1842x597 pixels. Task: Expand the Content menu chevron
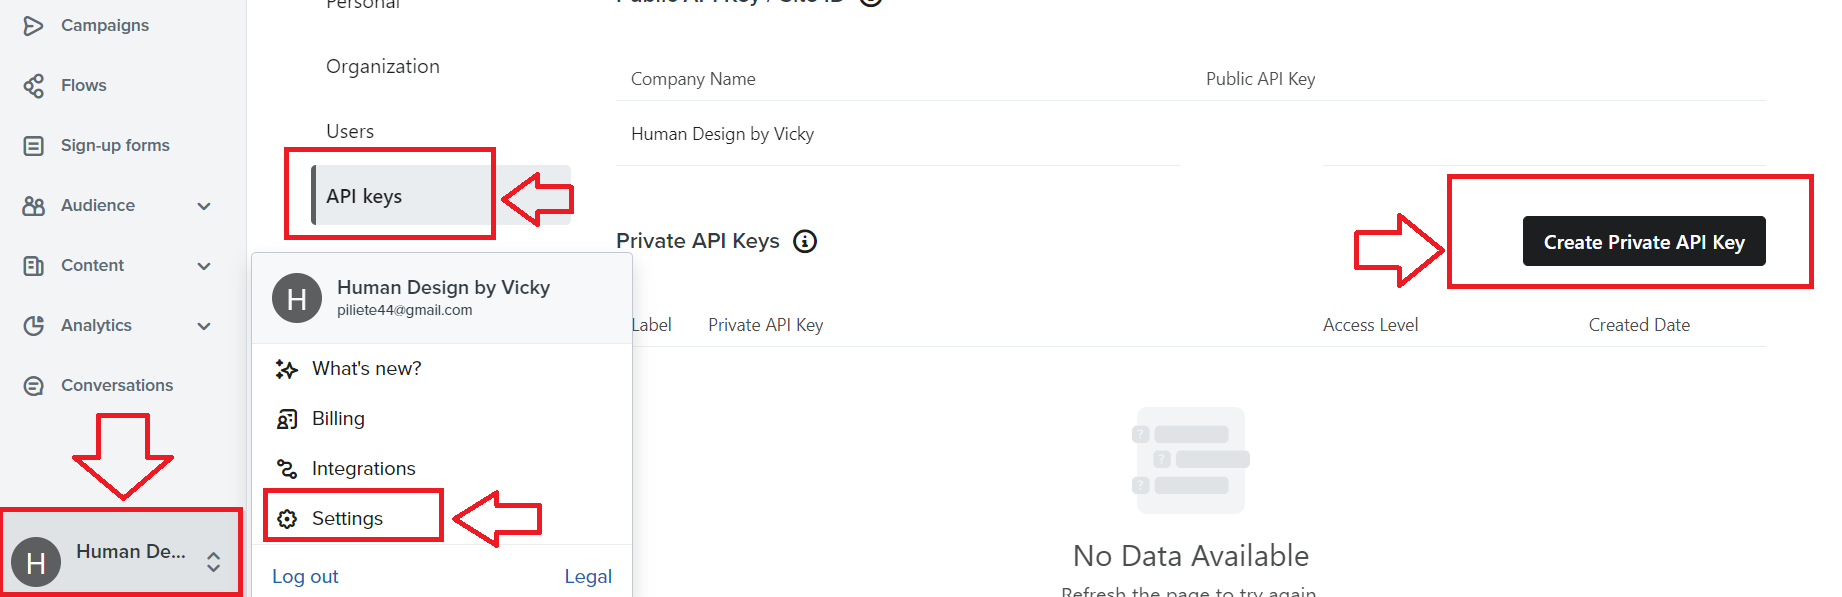pyautogui.click(x=204, y=266)
